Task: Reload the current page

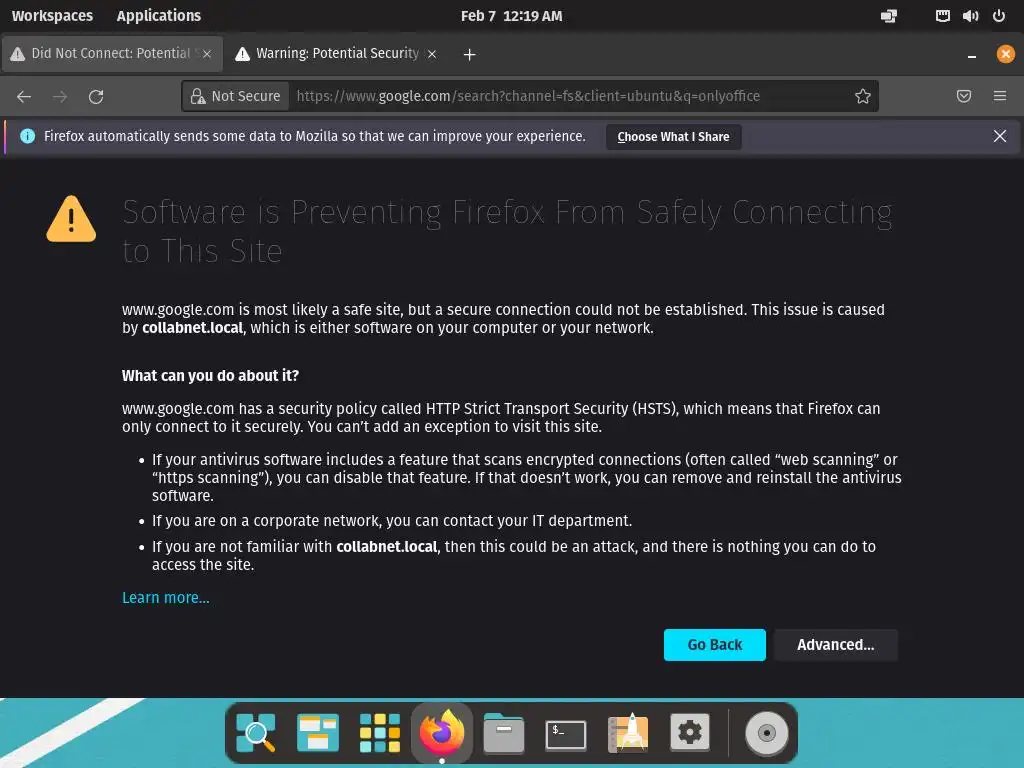Action: click(x=96, y=97)
